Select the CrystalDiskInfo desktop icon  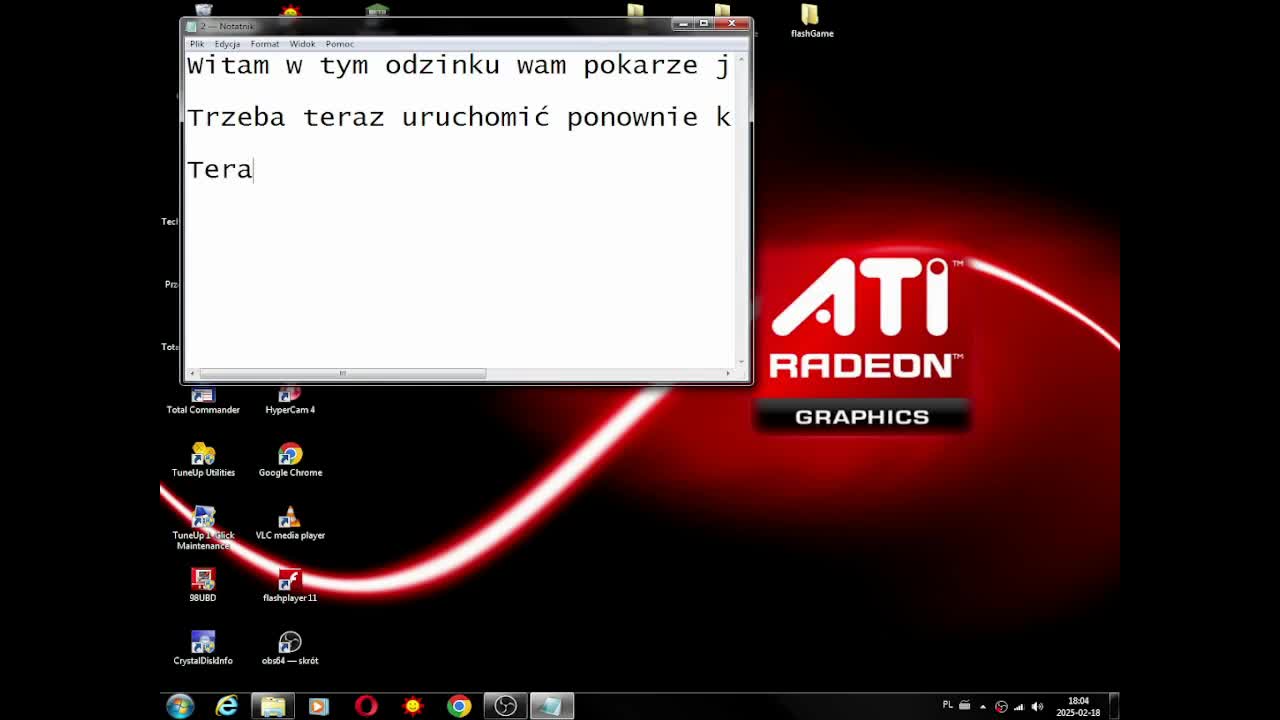(x=203, y=648)
